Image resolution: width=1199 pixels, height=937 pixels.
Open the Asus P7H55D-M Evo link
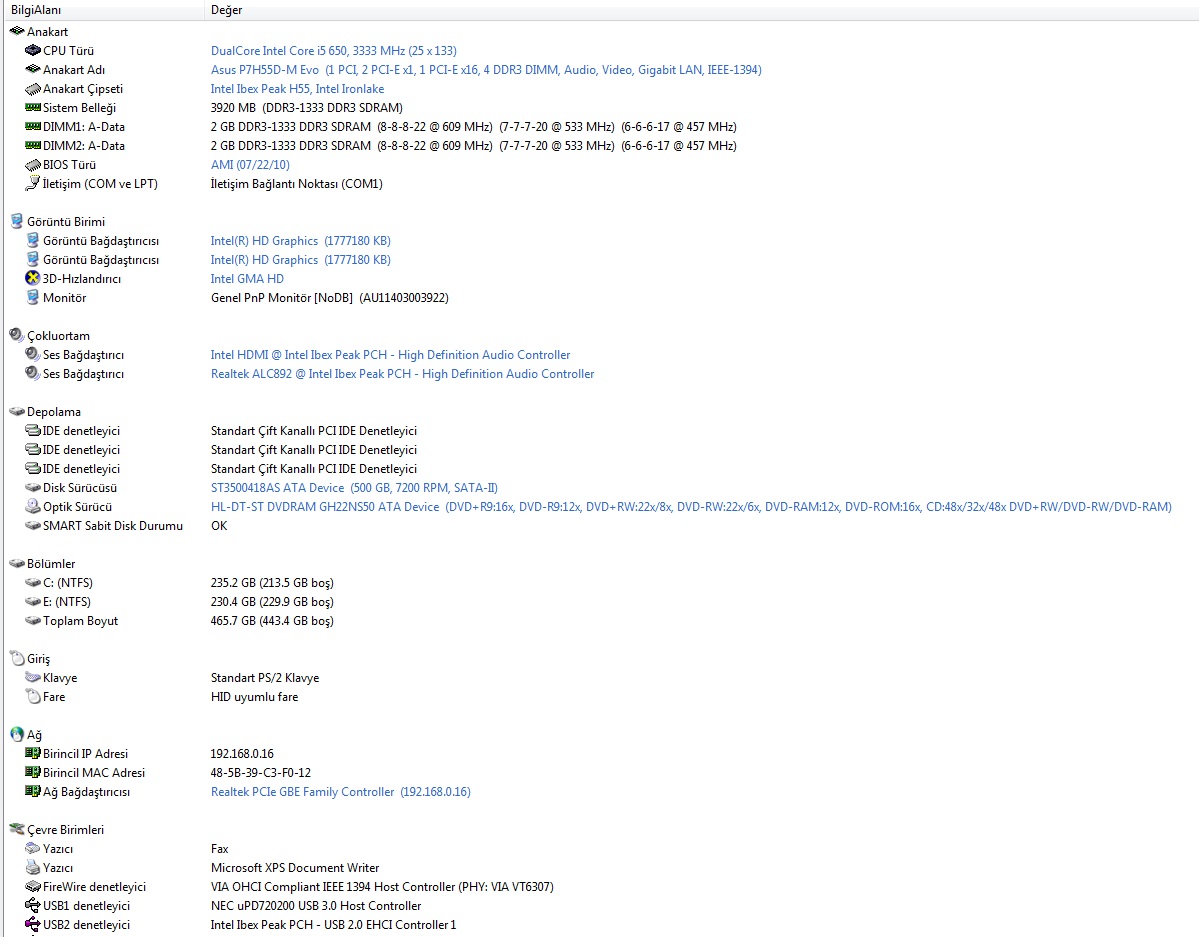265,70
